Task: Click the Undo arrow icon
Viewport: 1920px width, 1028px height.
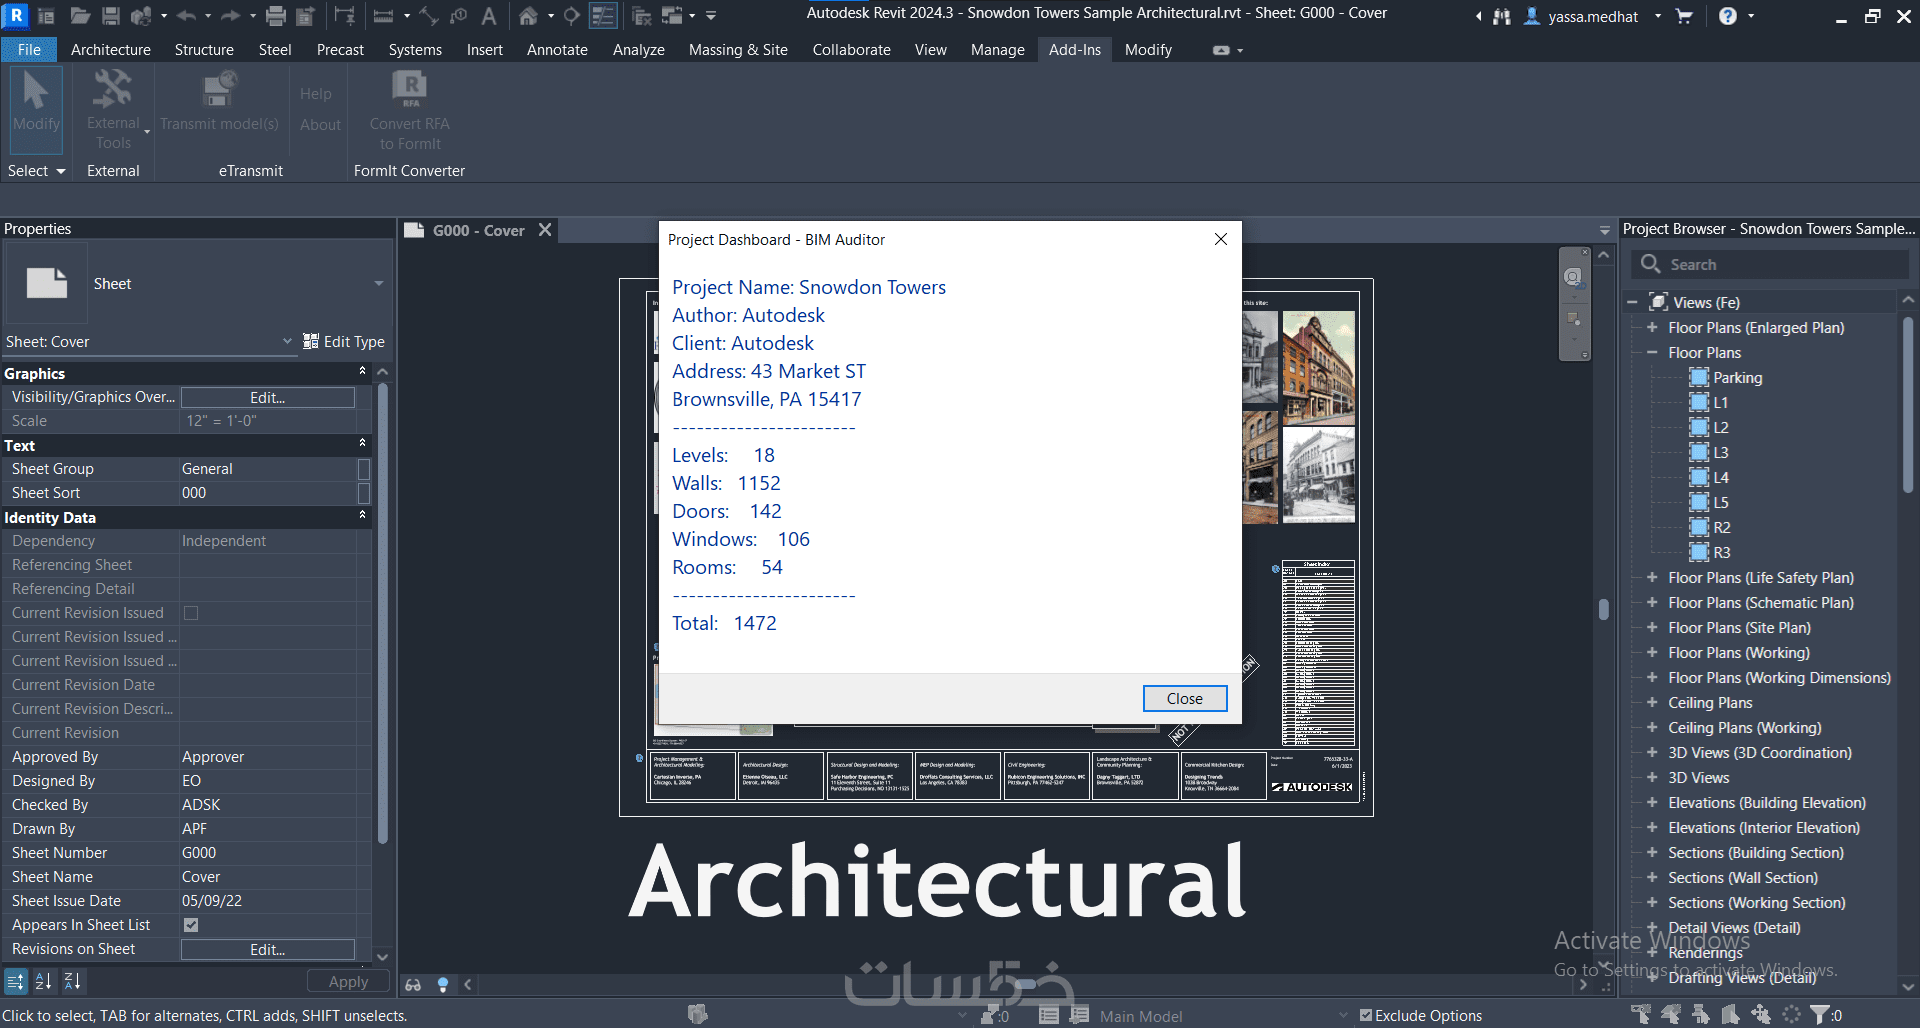Action: click(x=186, y=16)
